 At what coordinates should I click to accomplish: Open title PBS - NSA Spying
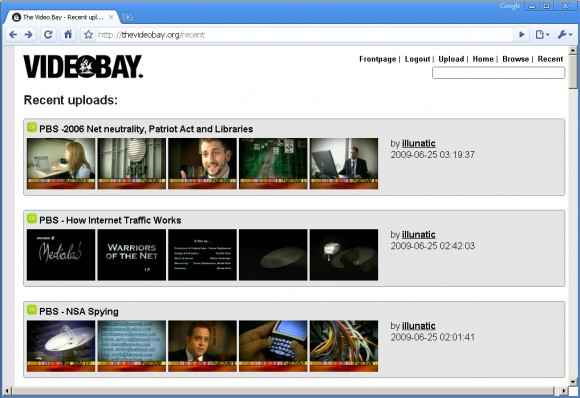(79, 311)
